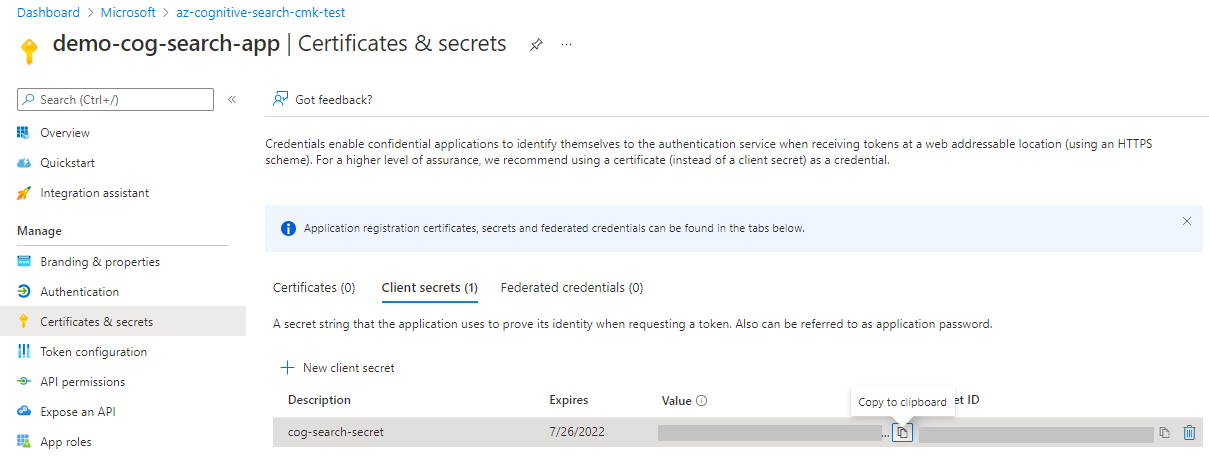Focus the sidebar Search box
Screen dimensions: 1209x461
(x=116, y=99)
